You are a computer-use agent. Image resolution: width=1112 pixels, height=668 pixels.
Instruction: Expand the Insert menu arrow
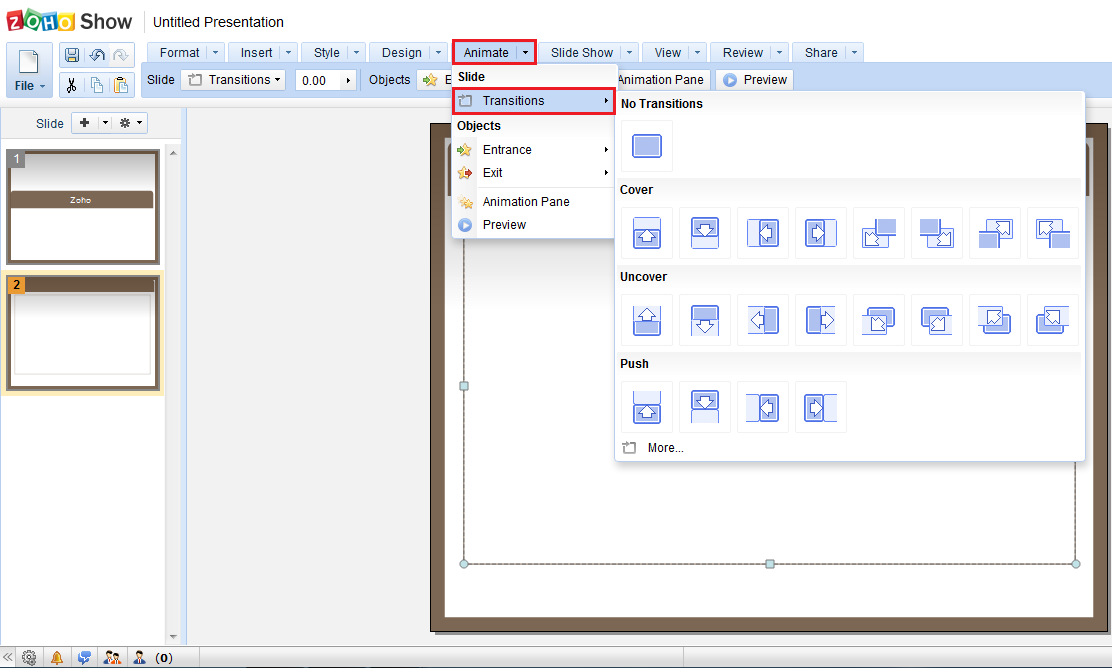[x=288, y=52]
